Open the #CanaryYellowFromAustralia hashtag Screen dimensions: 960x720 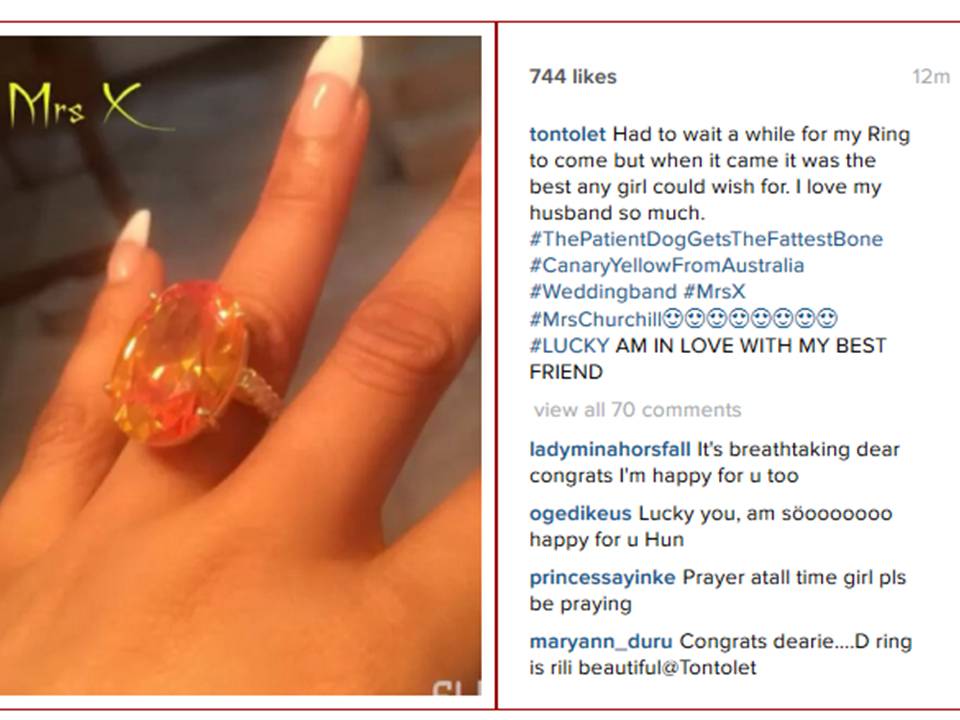click(667, 265)
